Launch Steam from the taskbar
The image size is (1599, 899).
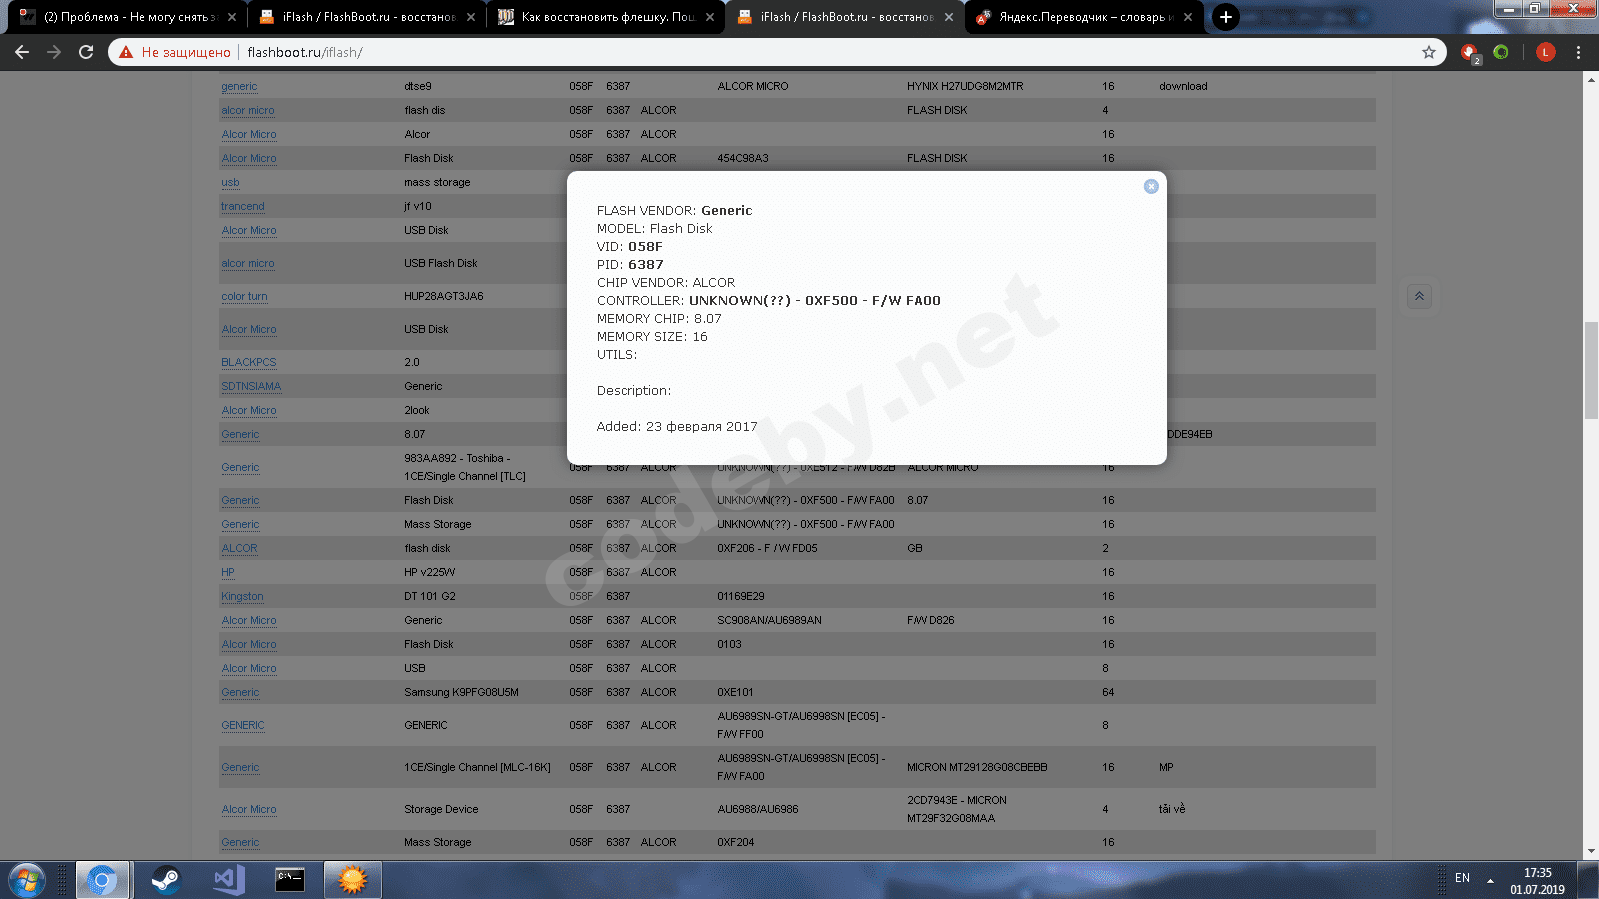coord(165,880)
